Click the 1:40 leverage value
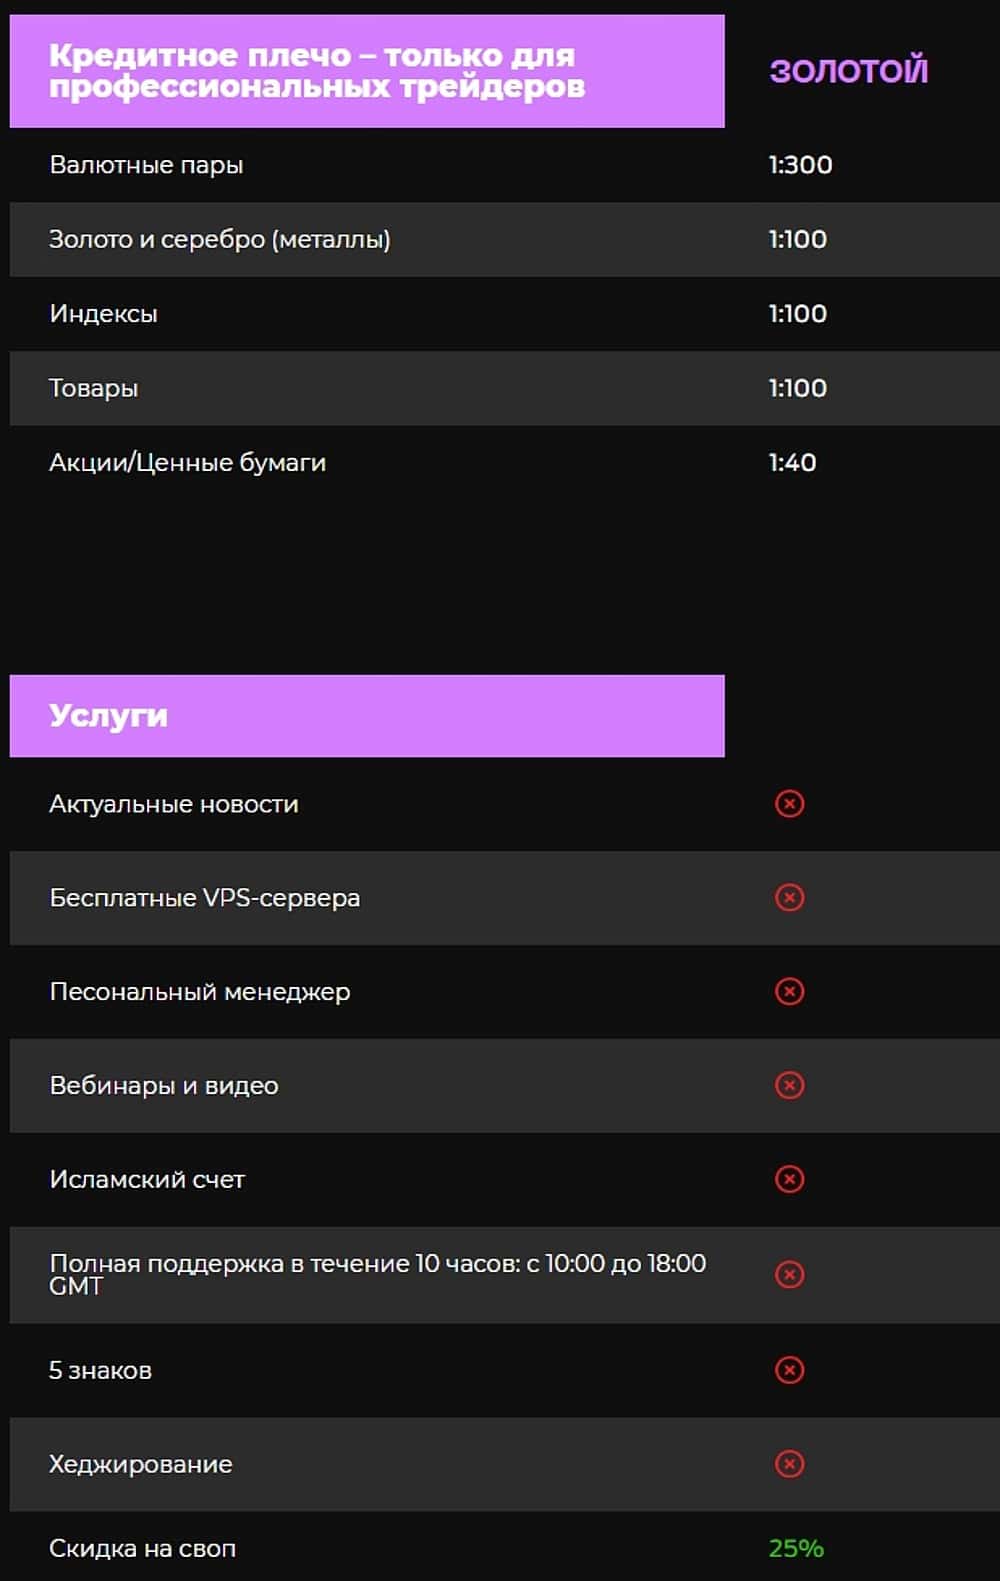Screen dimensions: 1000x1581 792,463
